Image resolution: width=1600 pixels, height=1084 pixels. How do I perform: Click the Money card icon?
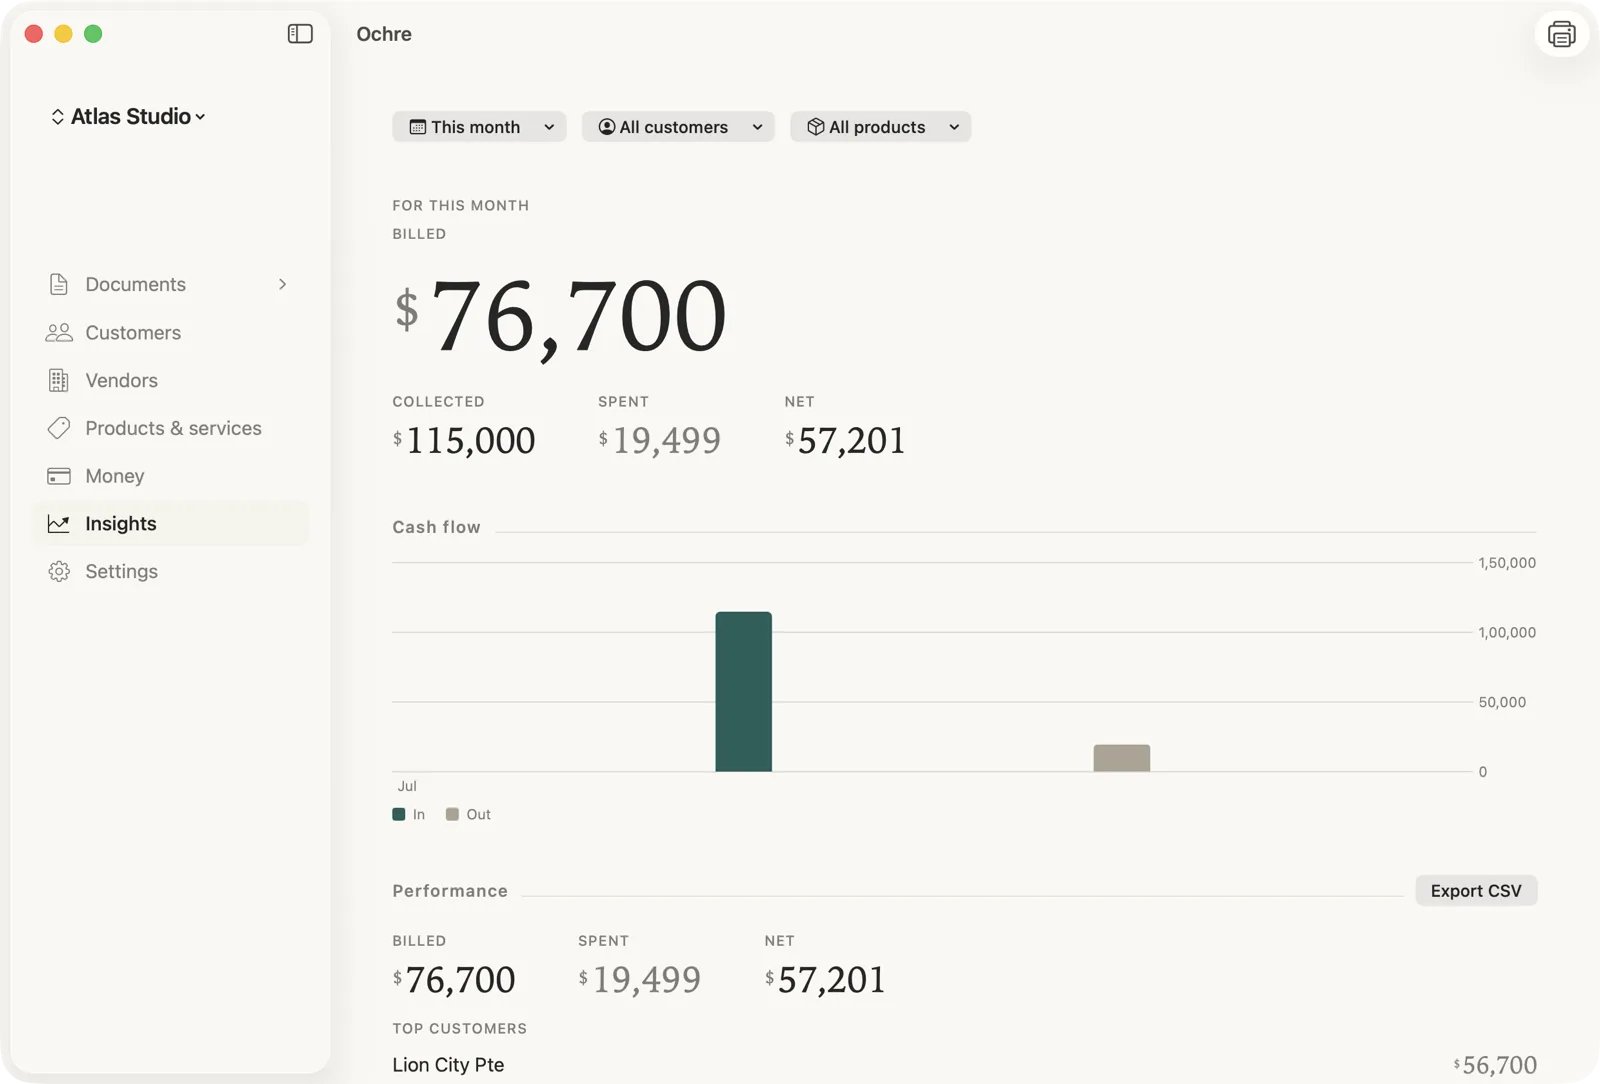(x=59, y=476)
